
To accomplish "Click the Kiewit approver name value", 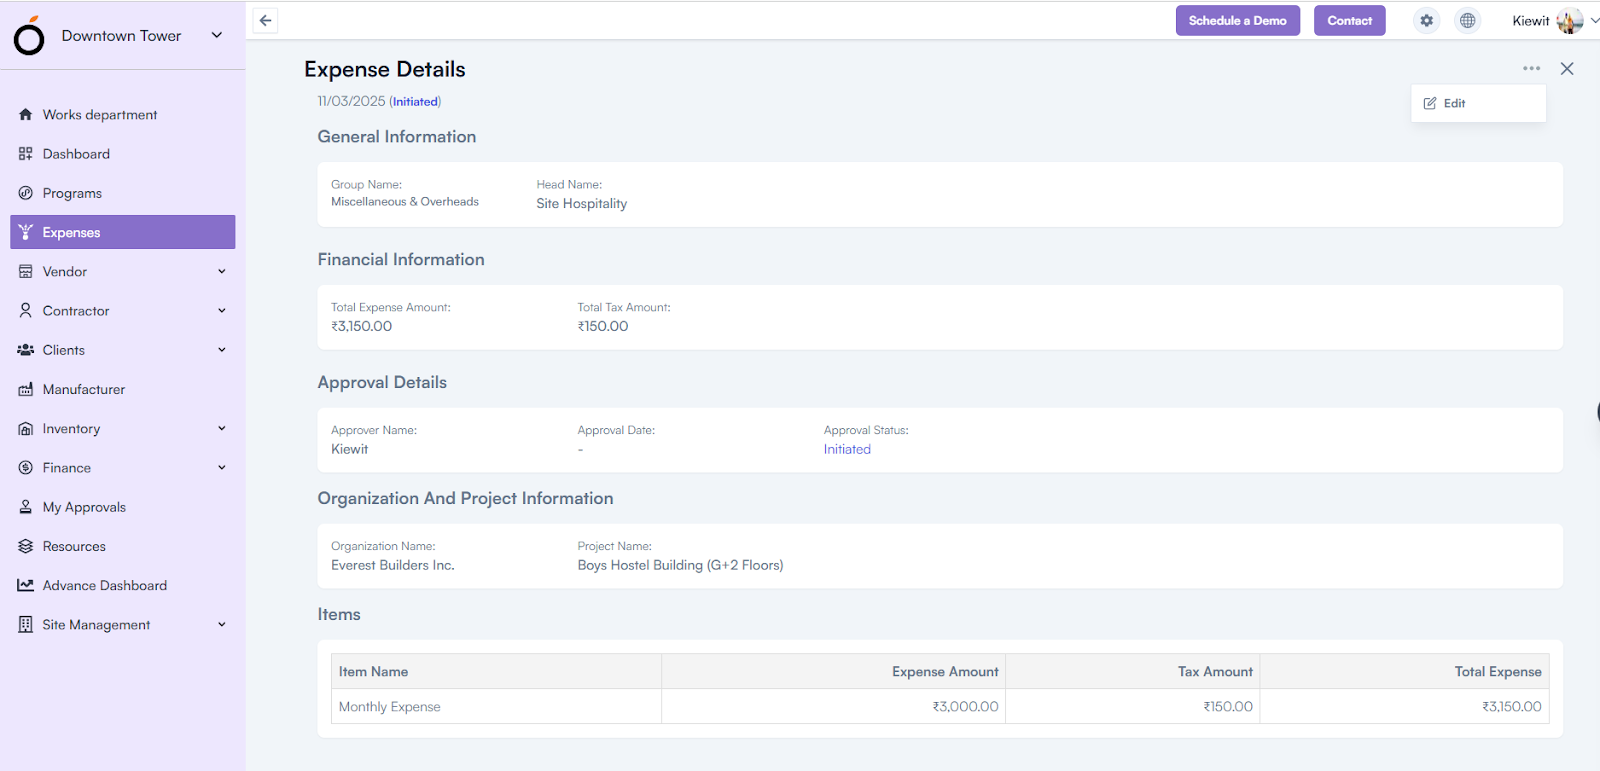I will (349, 449).
